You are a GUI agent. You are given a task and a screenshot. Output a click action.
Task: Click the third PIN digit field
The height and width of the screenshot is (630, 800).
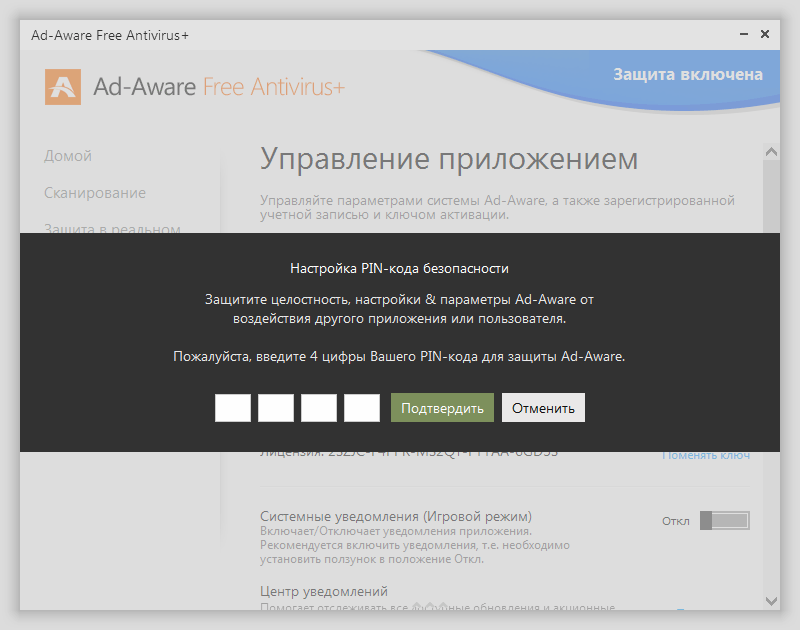pos(318,407)
